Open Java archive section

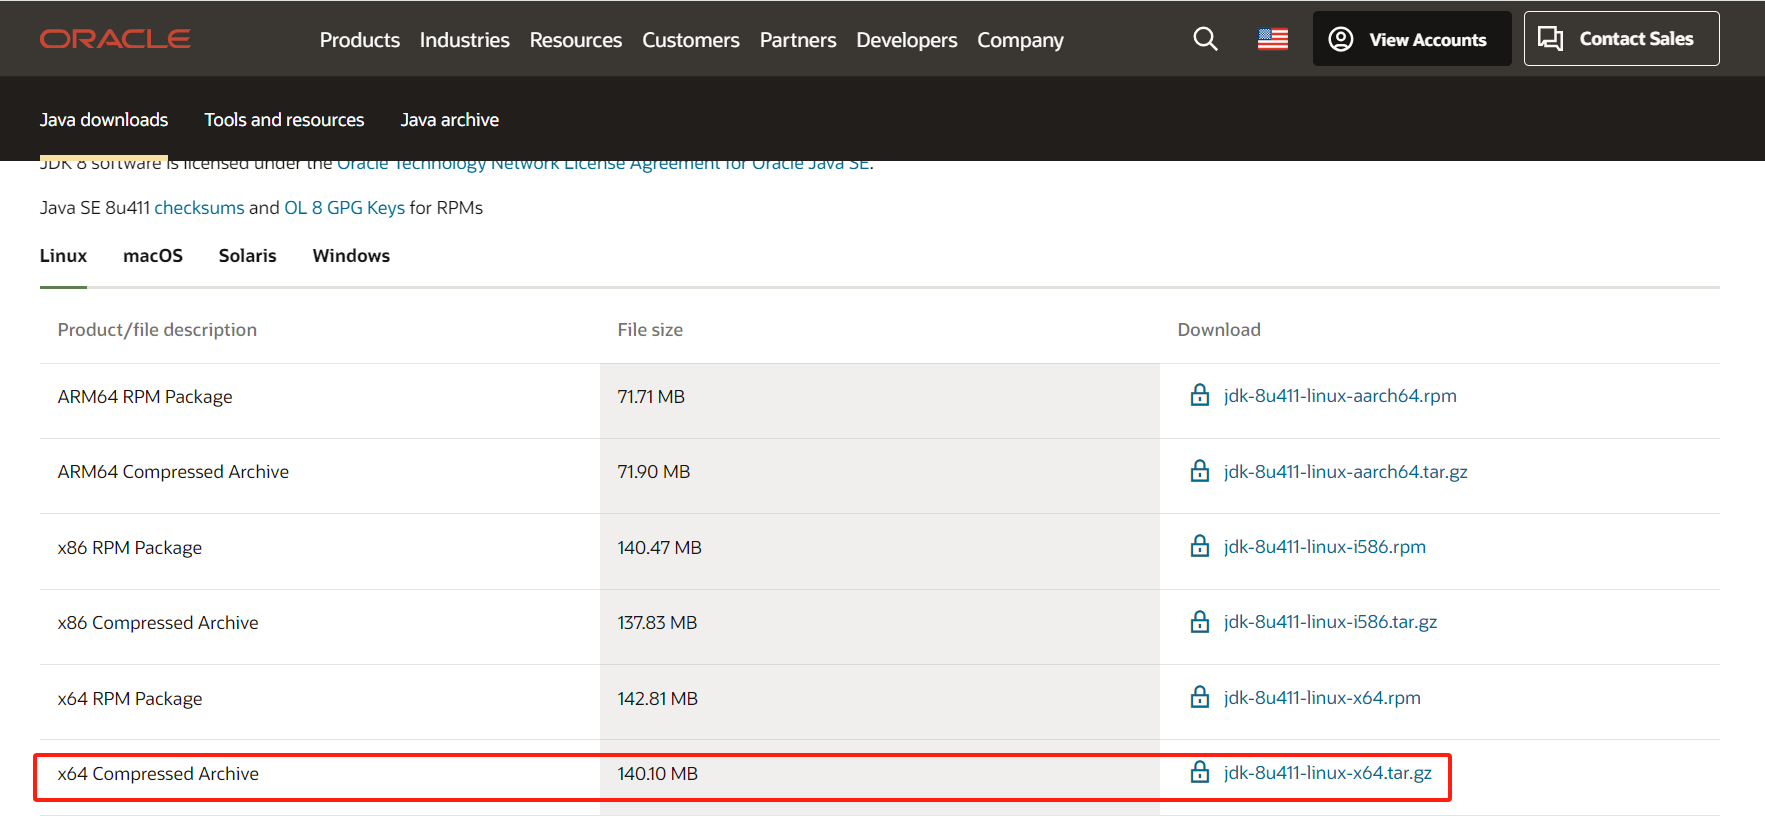450,120
